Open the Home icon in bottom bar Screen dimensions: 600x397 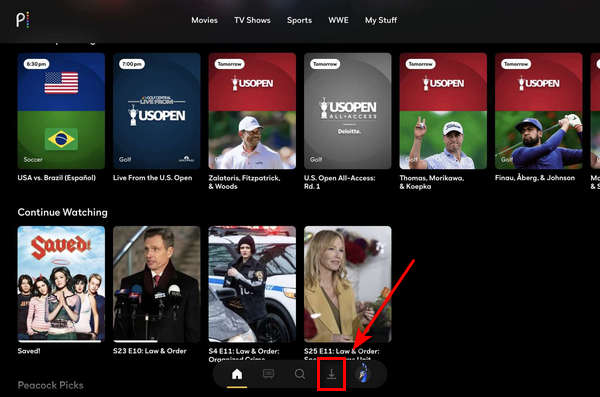[237, 374]
